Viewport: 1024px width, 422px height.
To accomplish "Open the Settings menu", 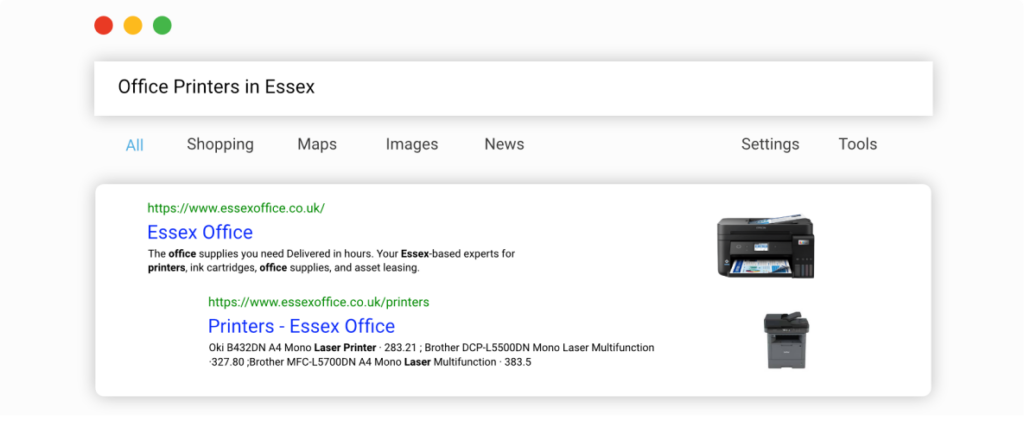I will pos(770,144).
